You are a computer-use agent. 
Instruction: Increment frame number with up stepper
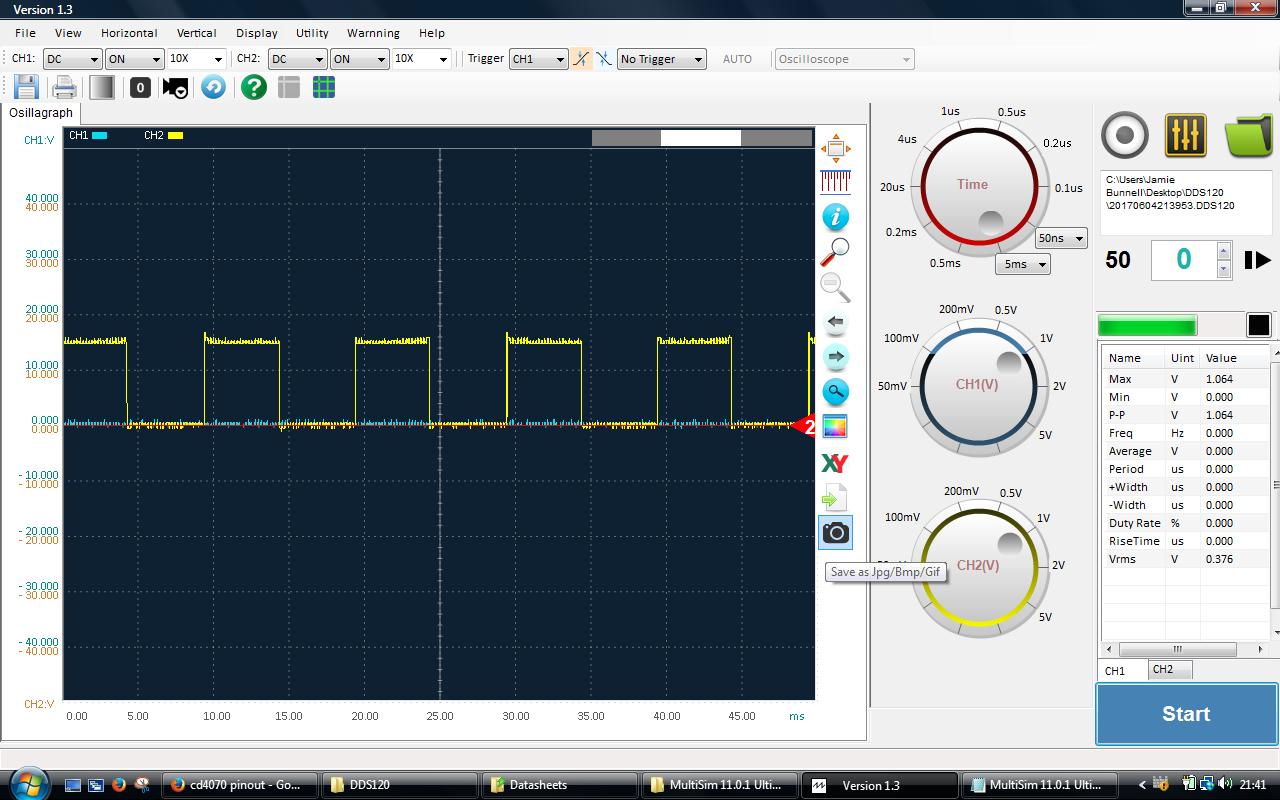[1223, 250]
